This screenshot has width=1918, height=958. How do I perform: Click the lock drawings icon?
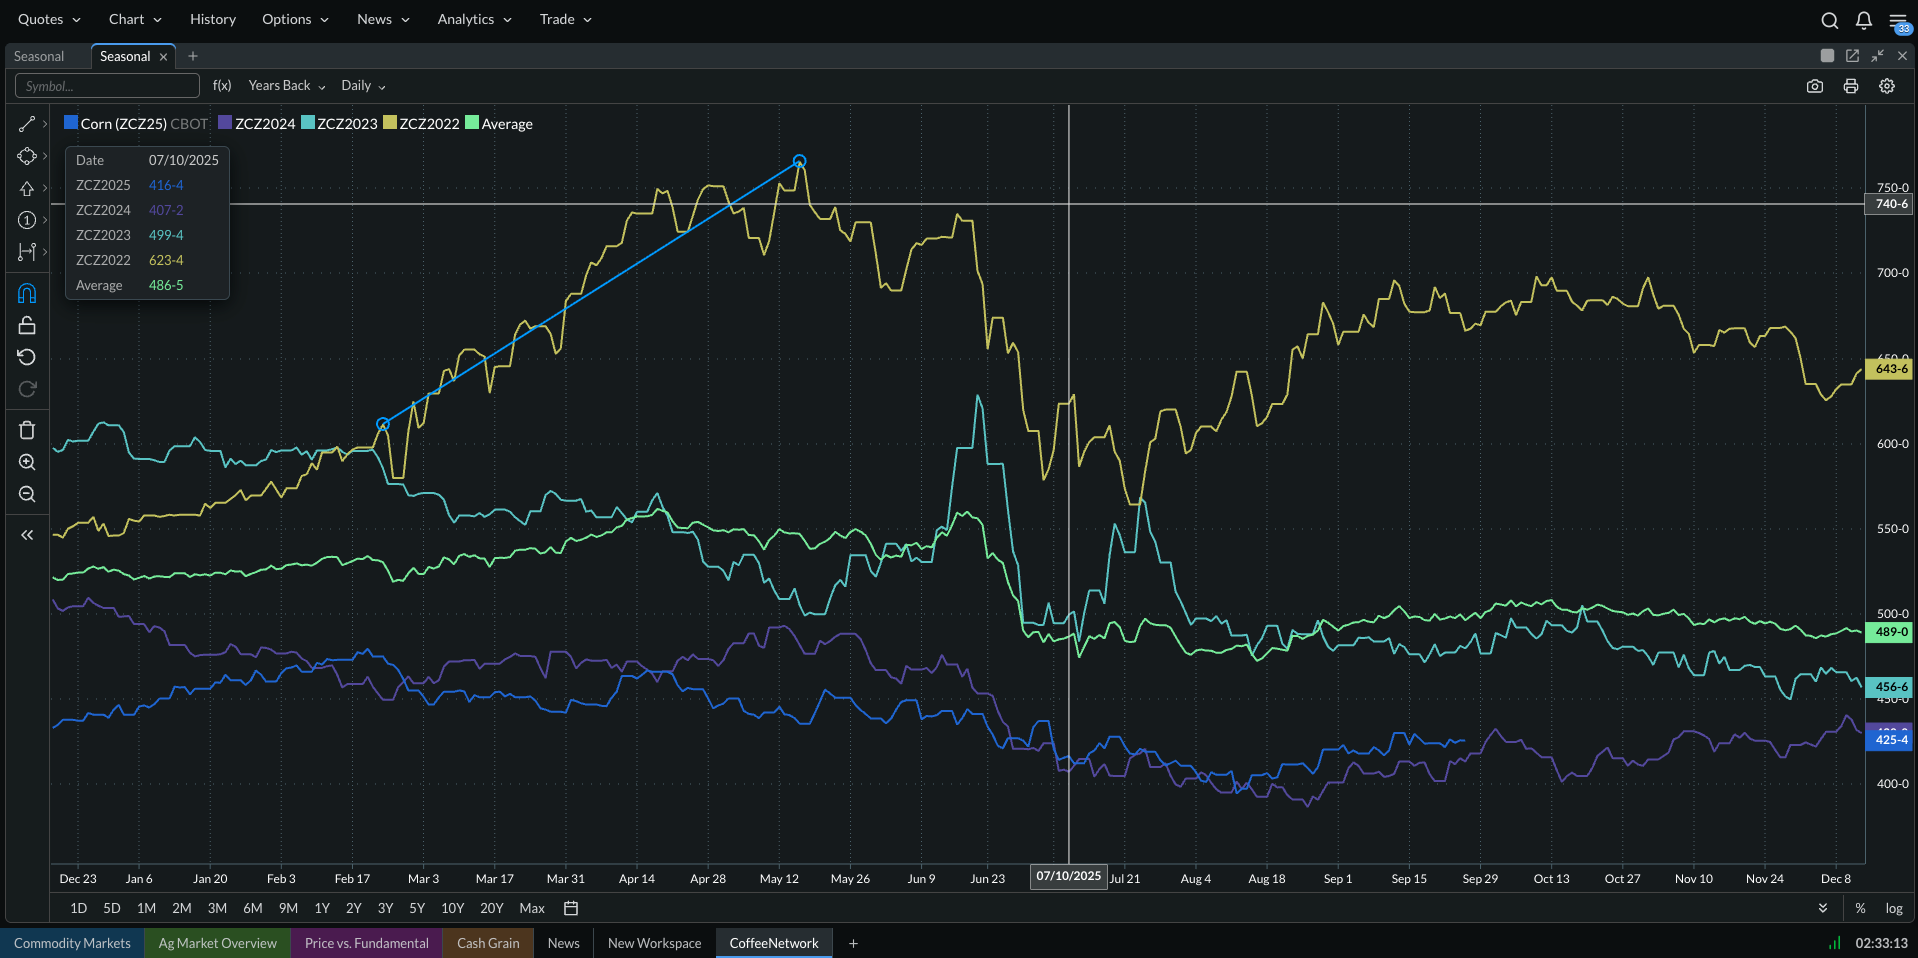point(27,325)
